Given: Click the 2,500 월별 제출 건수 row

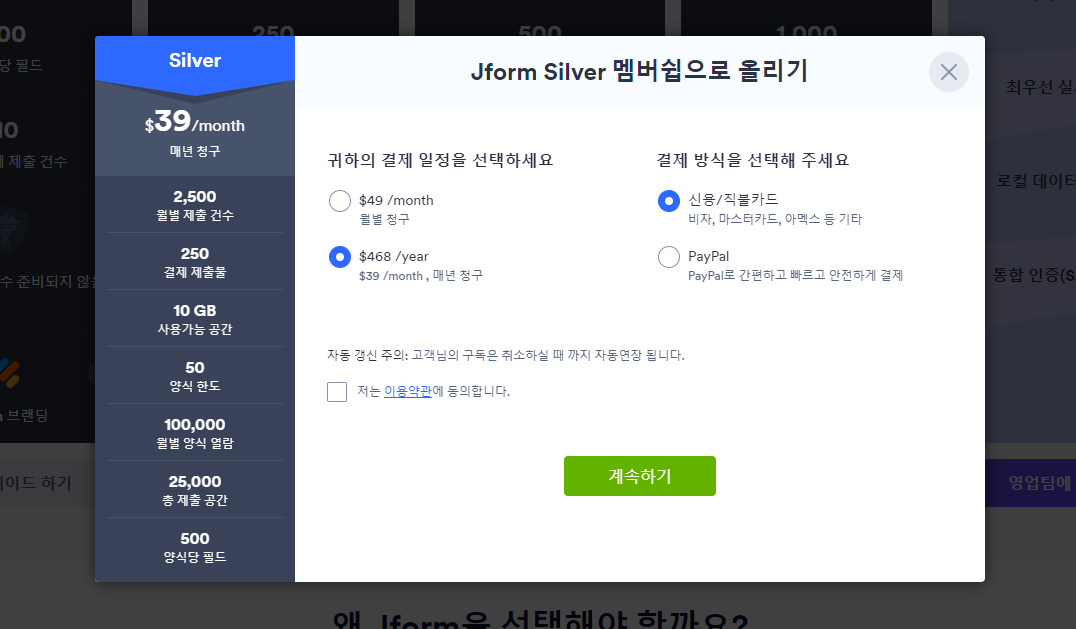Looking at the screenshot, I should pos(195,205).
